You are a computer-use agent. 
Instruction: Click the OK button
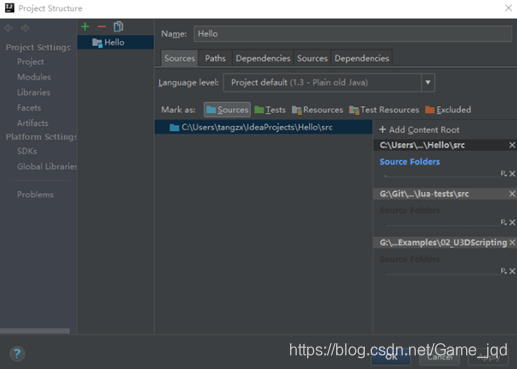click(x=391, y=357)
